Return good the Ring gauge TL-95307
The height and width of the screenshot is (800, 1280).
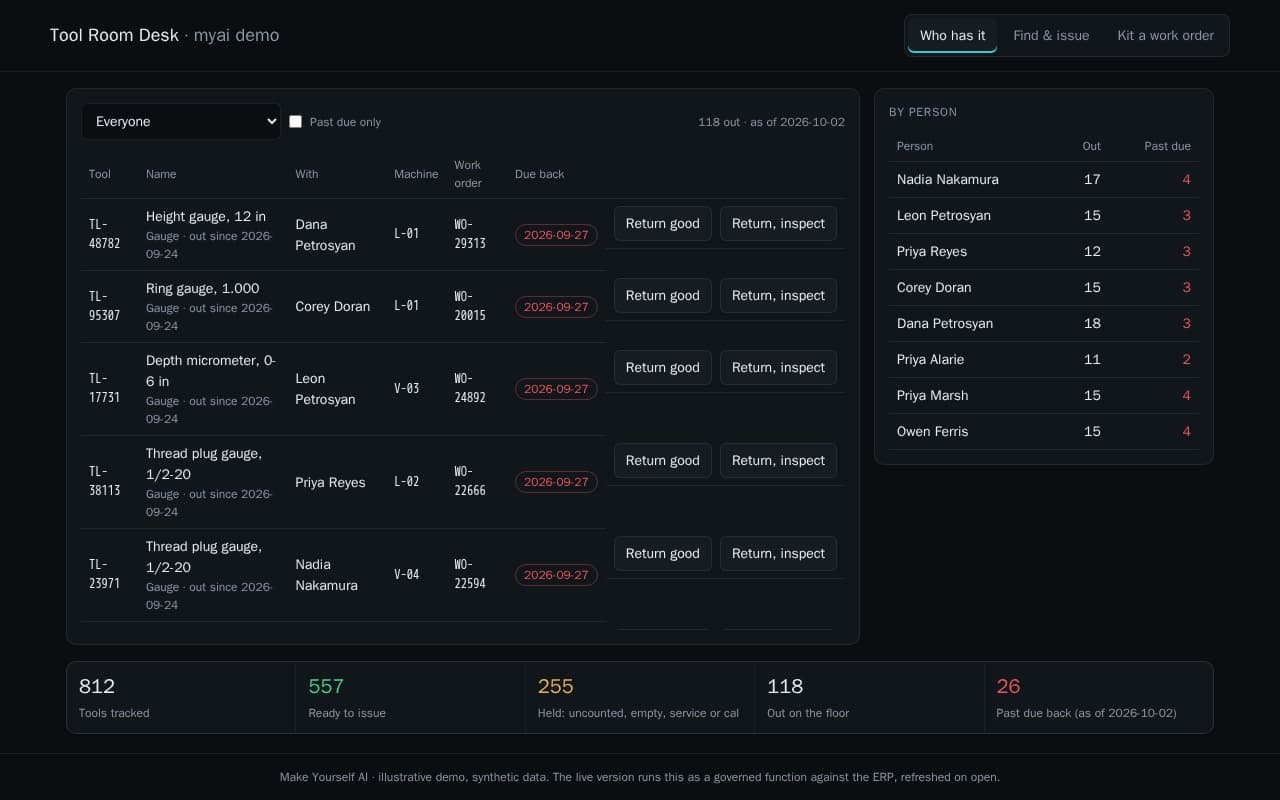[x=663, y=296]
